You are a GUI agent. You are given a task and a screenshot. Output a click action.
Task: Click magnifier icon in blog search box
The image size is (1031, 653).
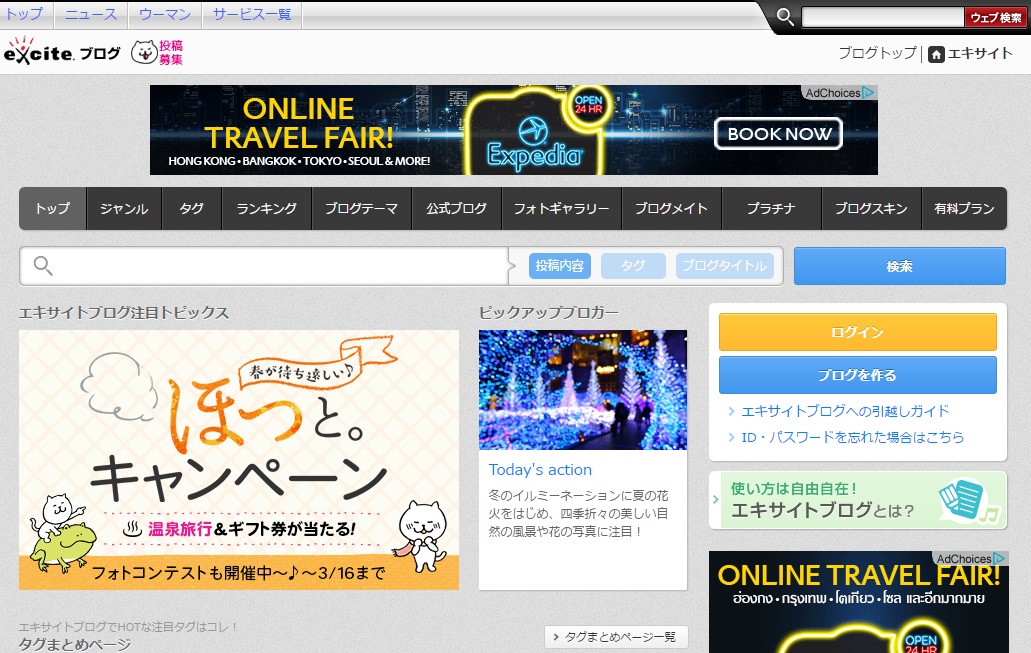click(43, 266)
